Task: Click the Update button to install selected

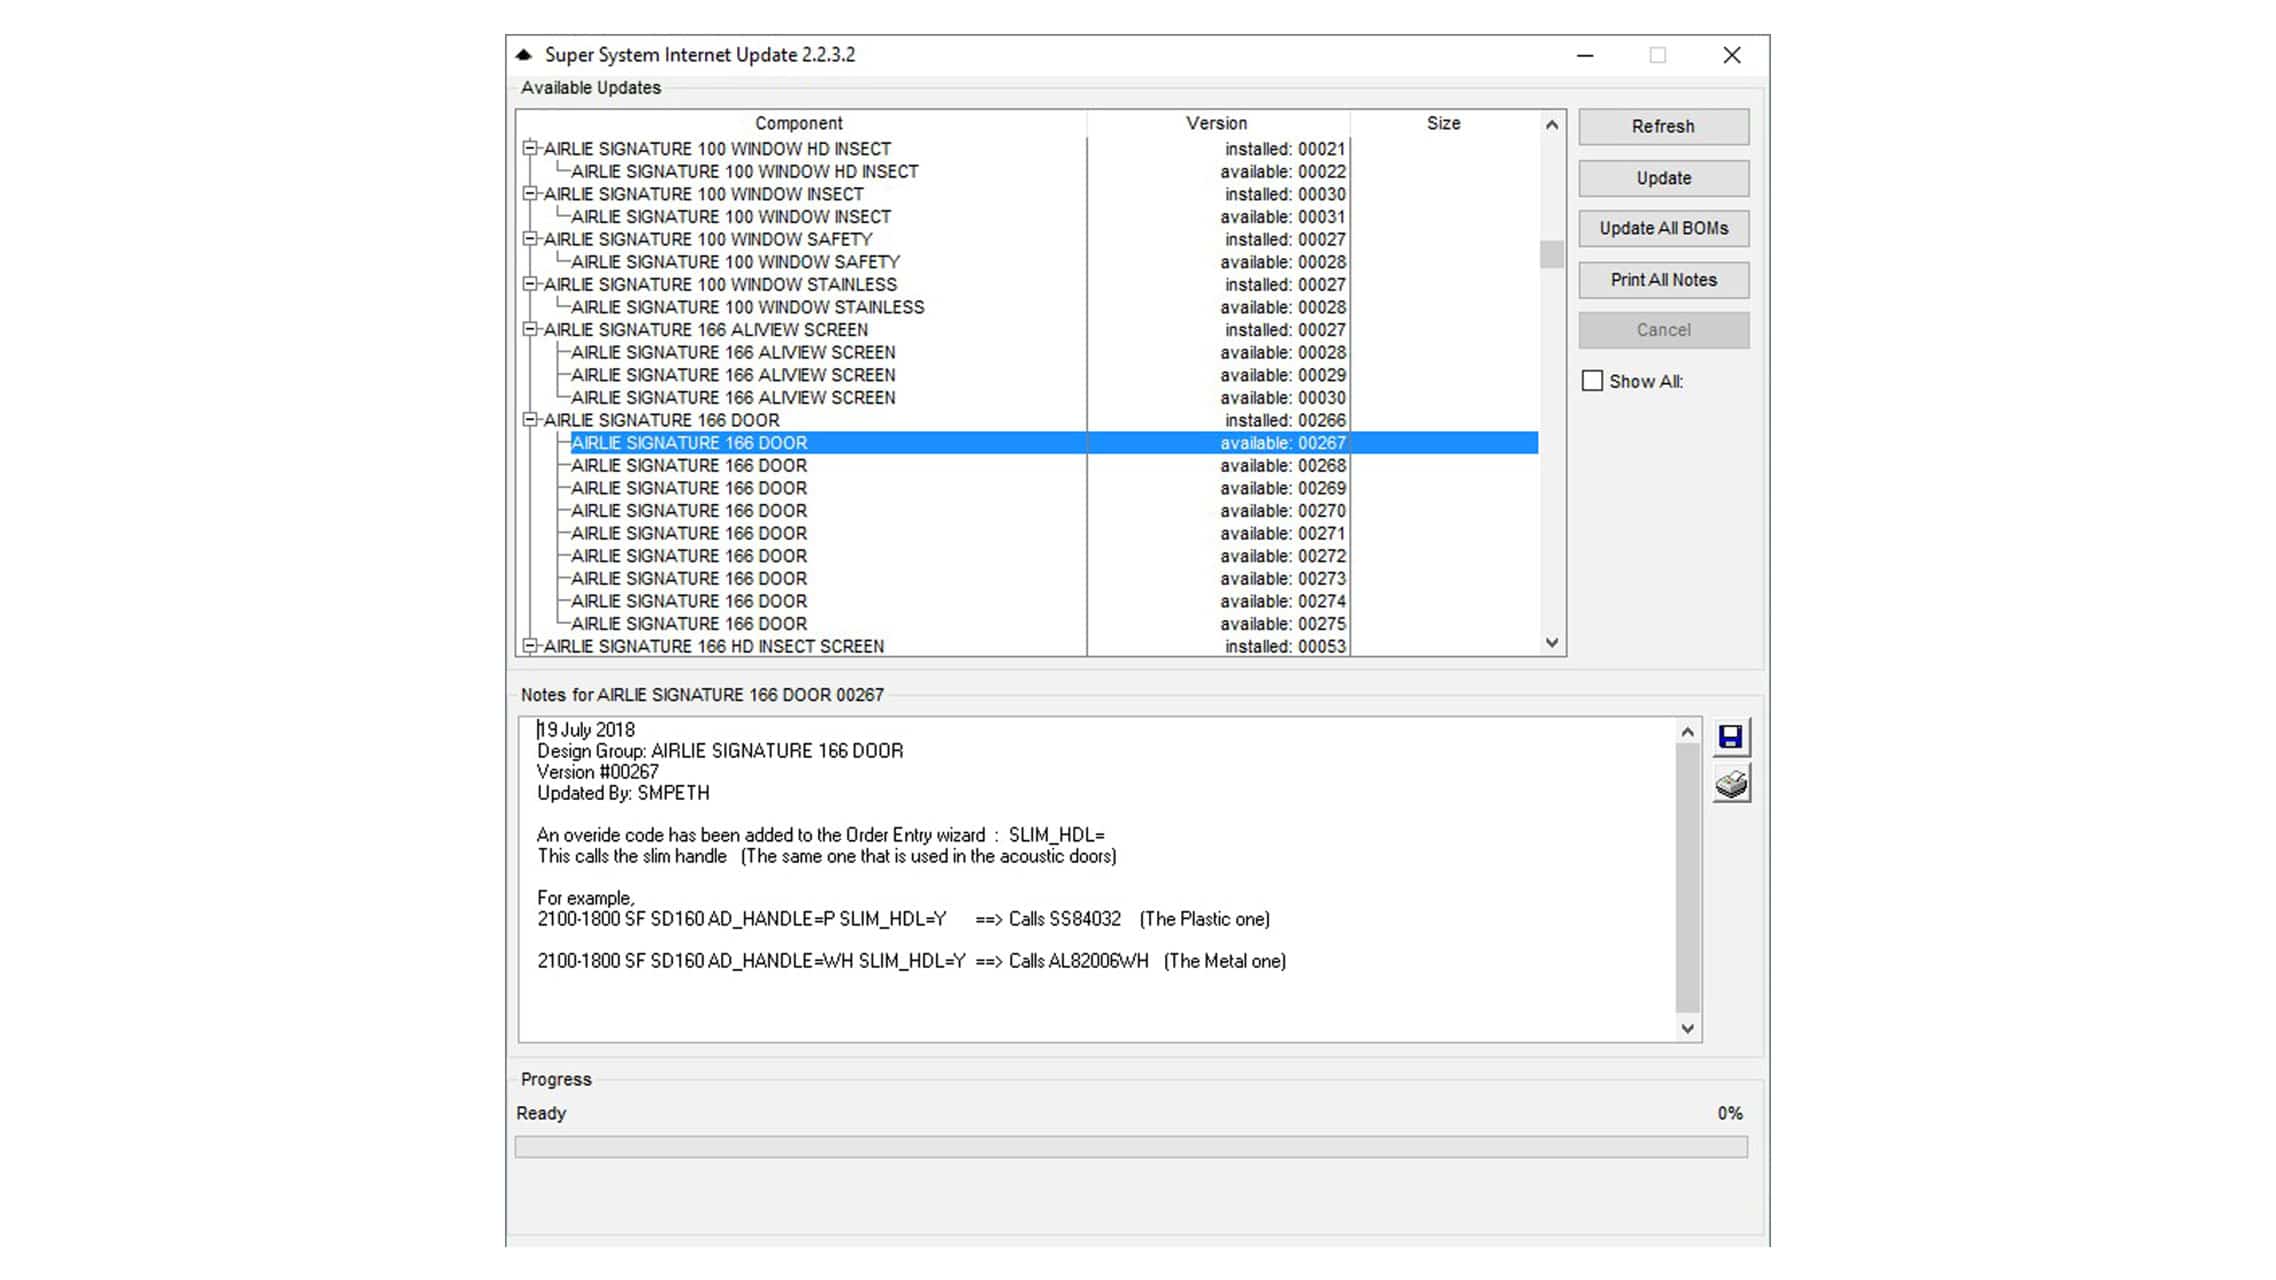Action: (1663, 177)
